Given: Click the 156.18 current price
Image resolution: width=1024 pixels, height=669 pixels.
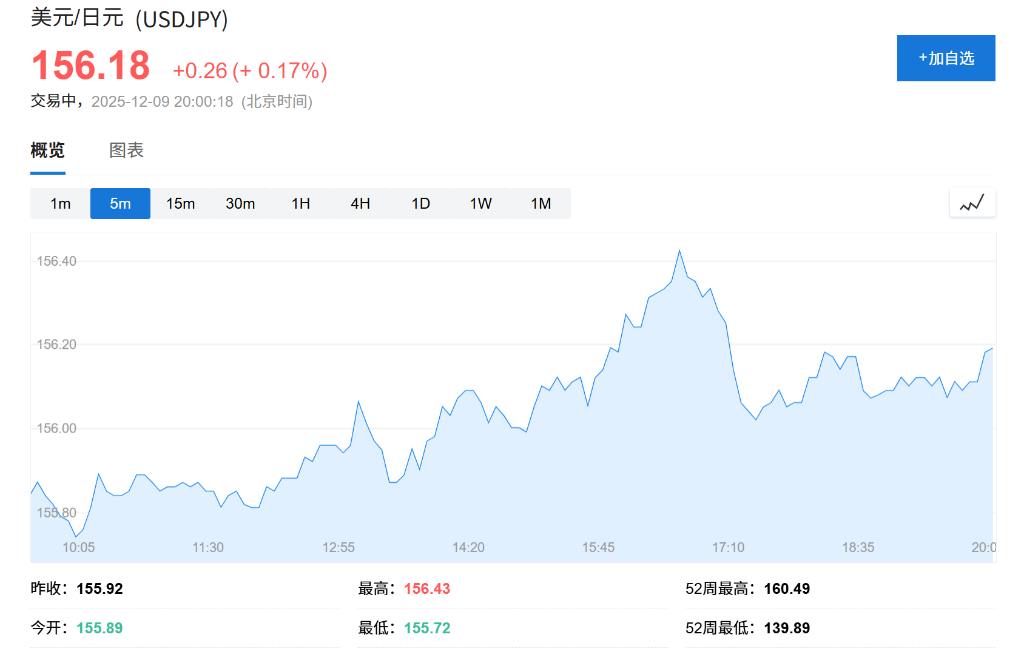Looking at the screenshot, I should [x=91, y=67].
